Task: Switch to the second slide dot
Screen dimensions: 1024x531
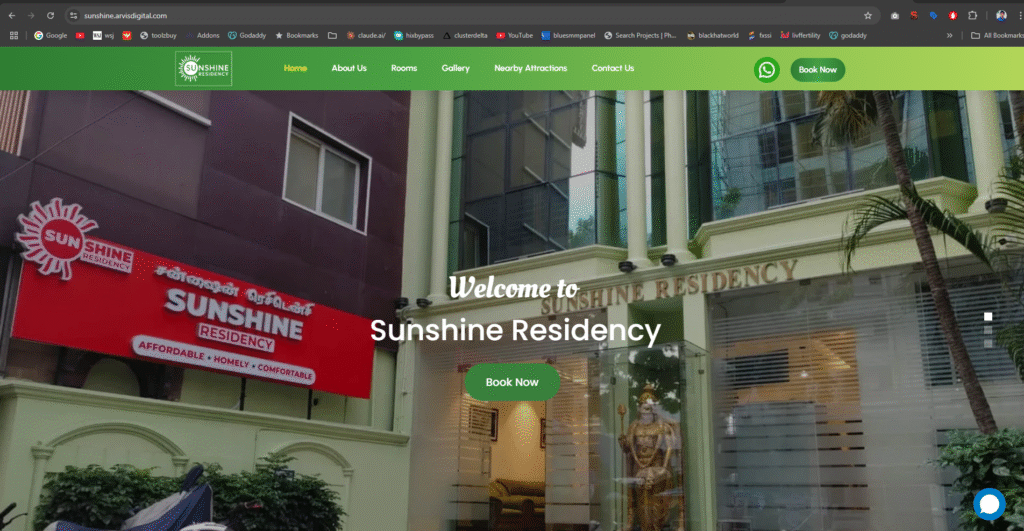Action: pos(988,330)
